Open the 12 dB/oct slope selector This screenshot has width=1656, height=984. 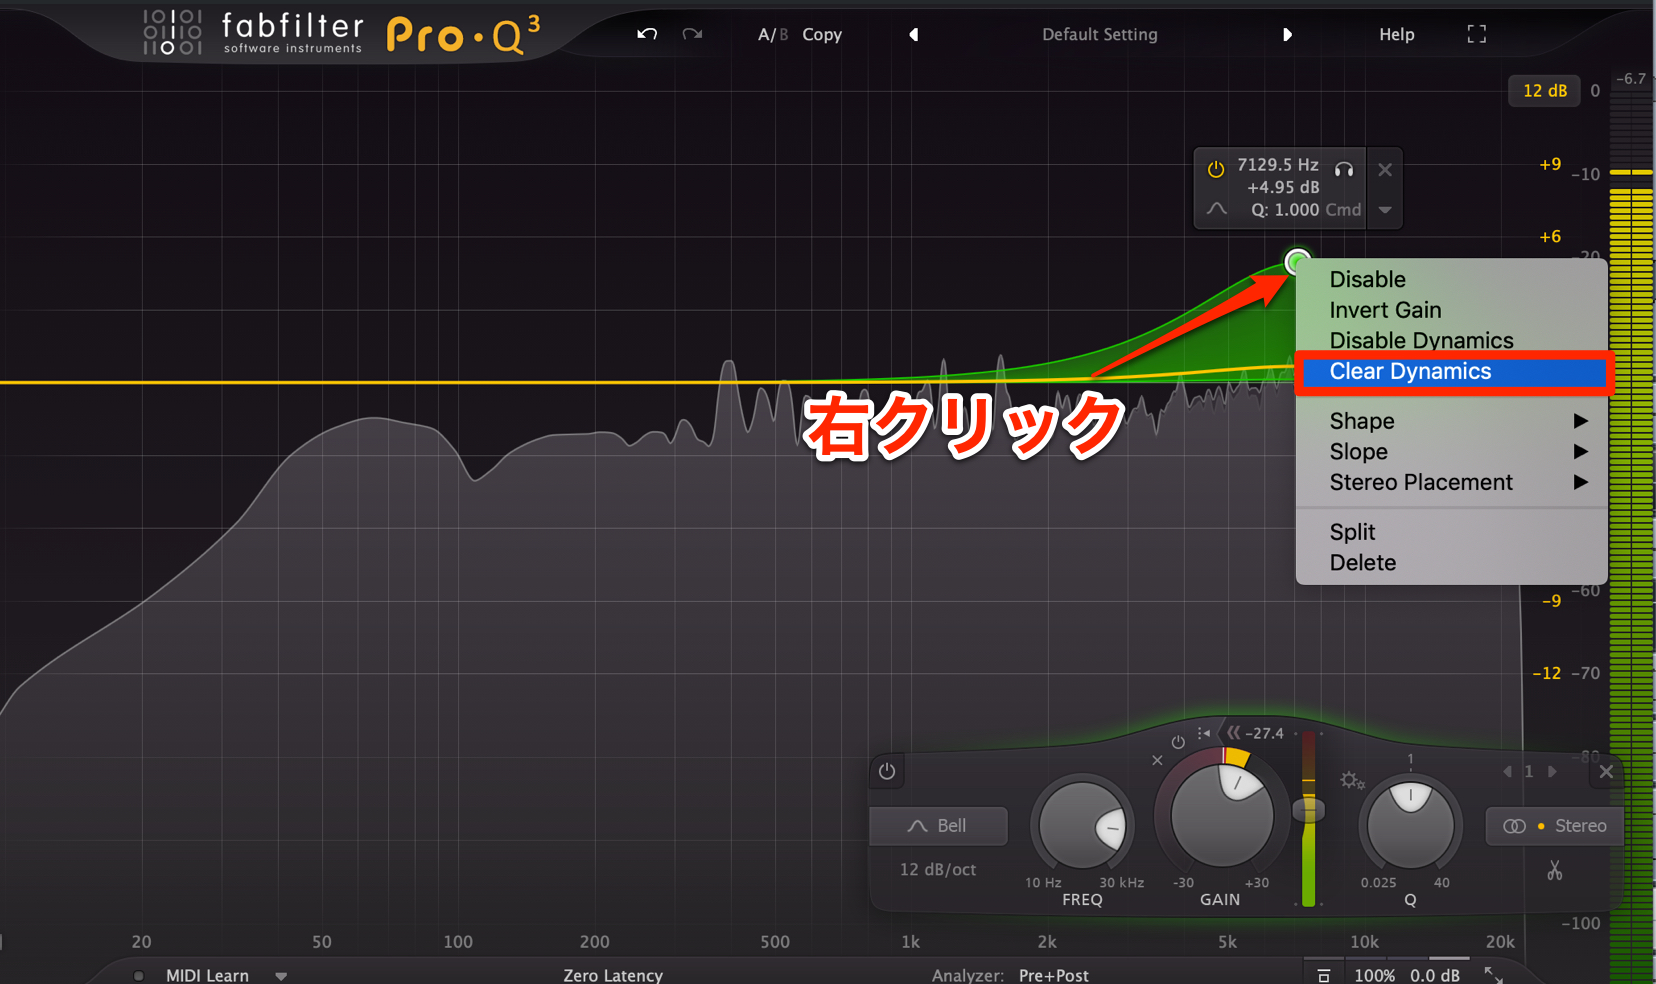938,870
